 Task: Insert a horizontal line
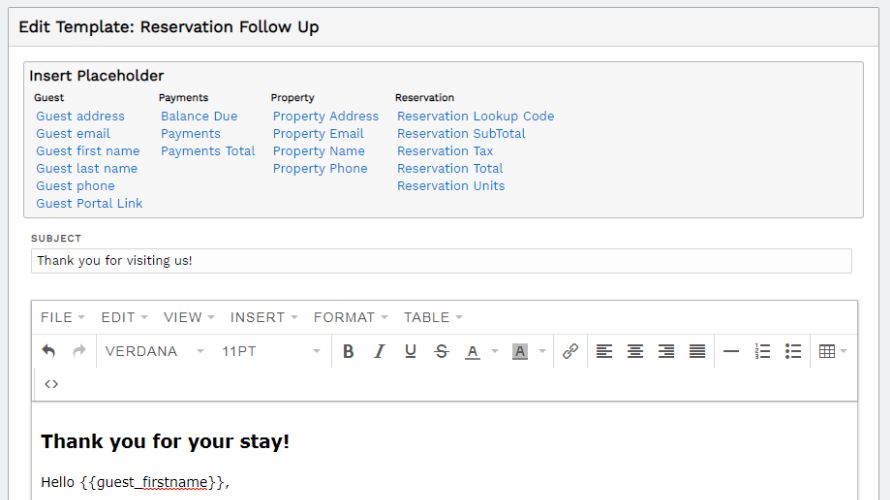pos(731,351)
